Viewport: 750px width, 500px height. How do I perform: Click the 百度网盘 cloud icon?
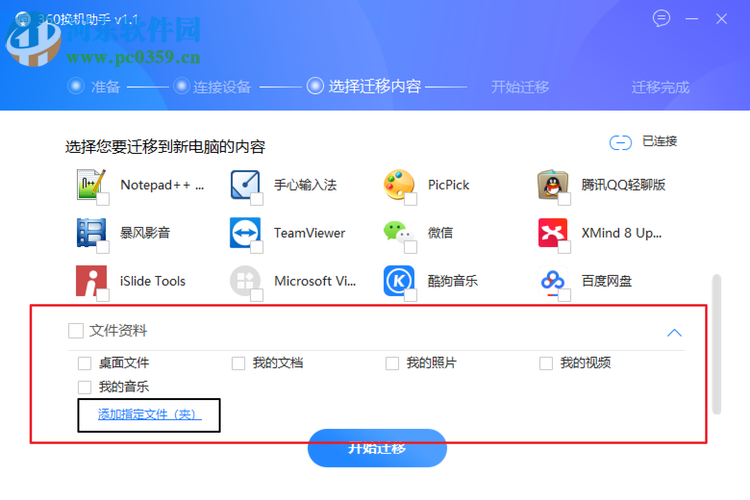coord(552,281)
